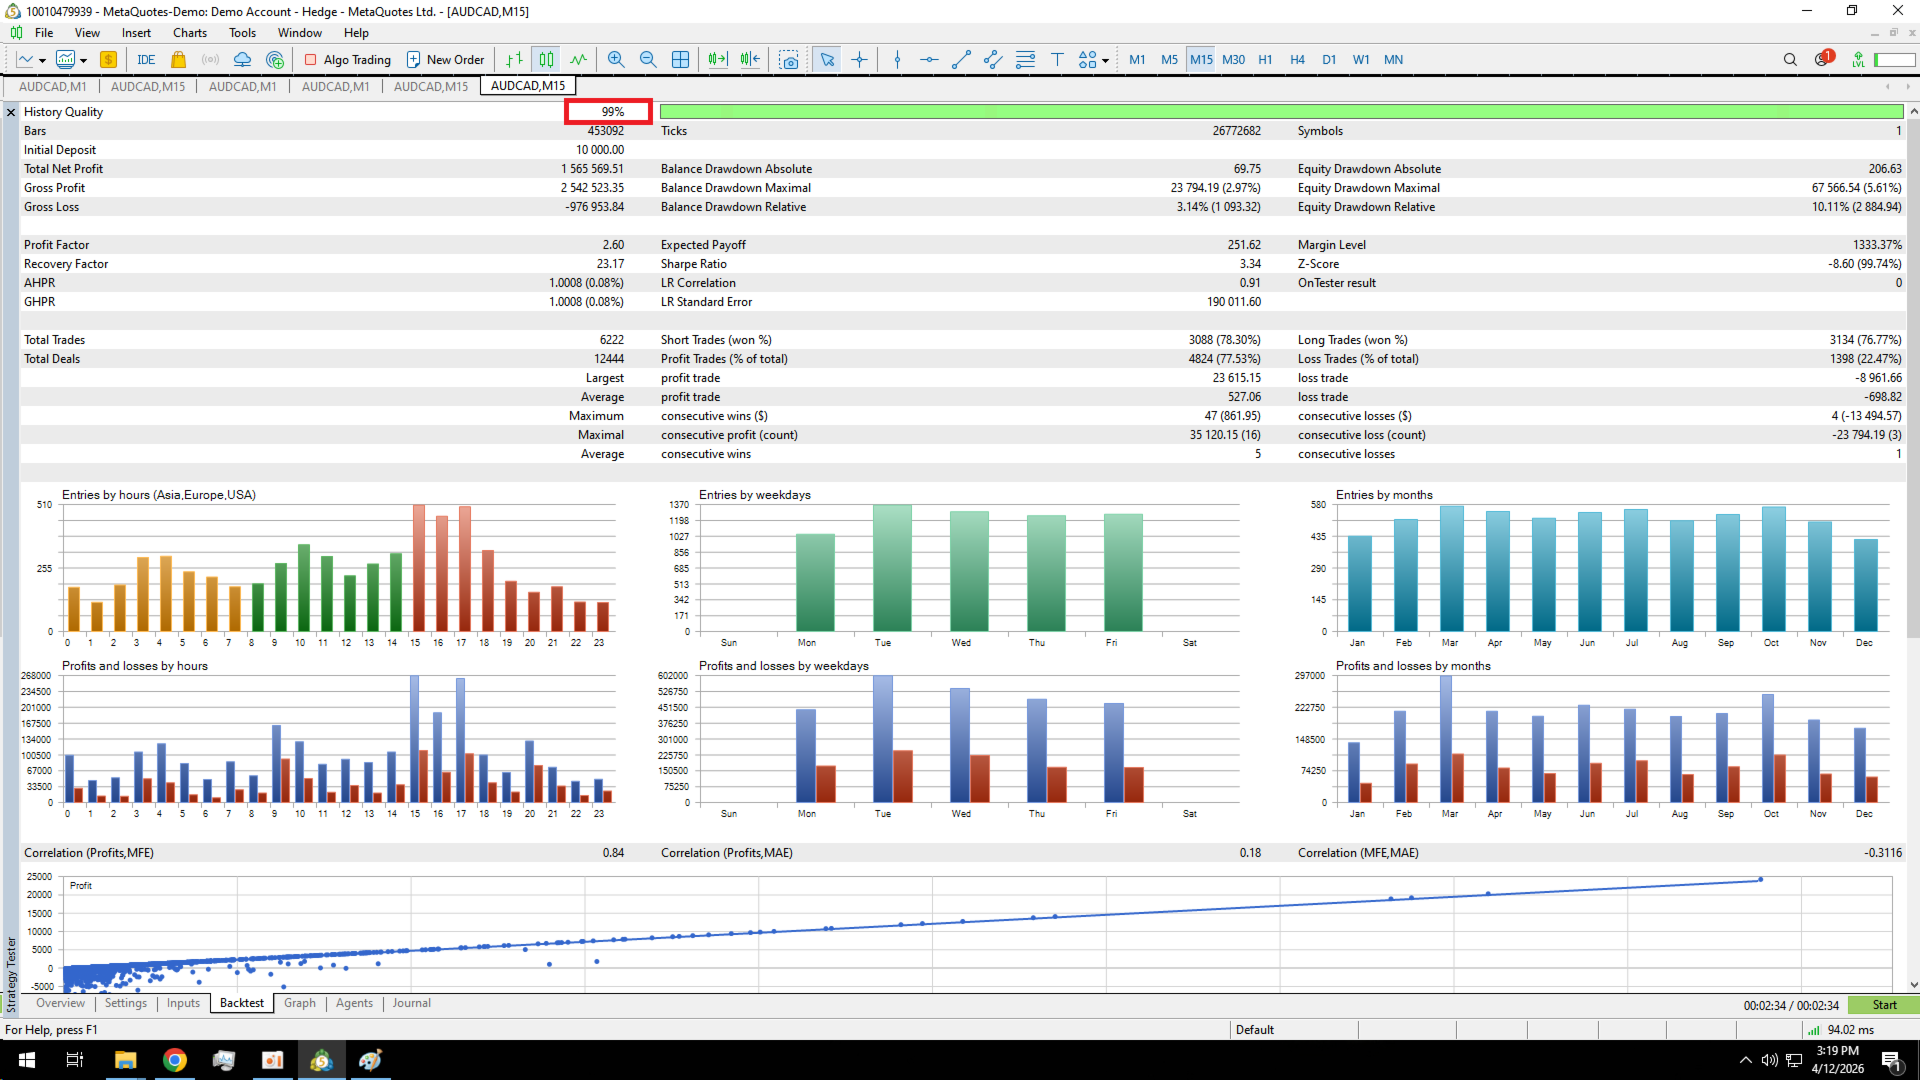The height and width of the screenshot is (1080, 1920).
Task: Click the Market shopping bag icon
Action: (x=178, y=60)
